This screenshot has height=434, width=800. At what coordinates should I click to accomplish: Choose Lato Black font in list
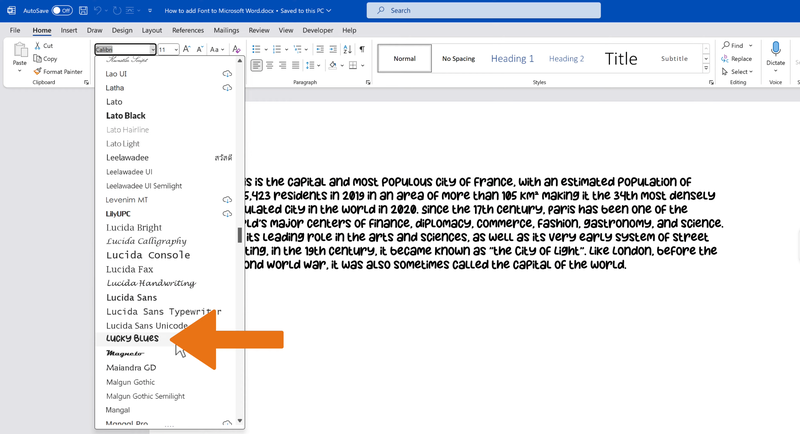click(126, 116)
